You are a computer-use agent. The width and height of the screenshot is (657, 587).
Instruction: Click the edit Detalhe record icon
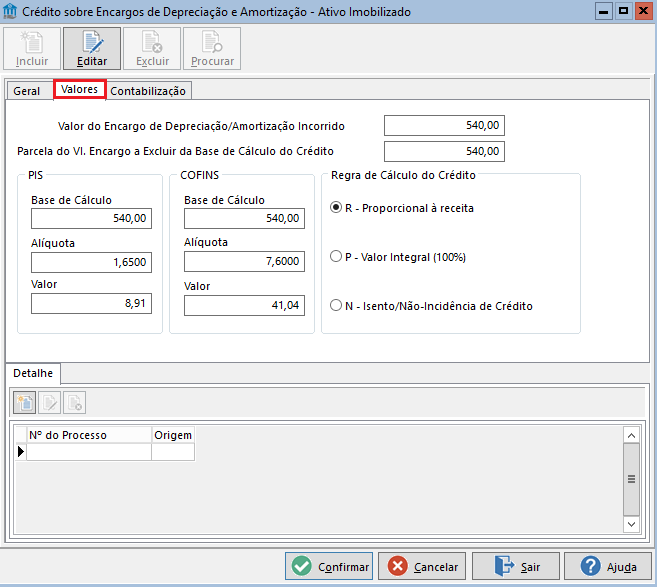click(49, 403)
